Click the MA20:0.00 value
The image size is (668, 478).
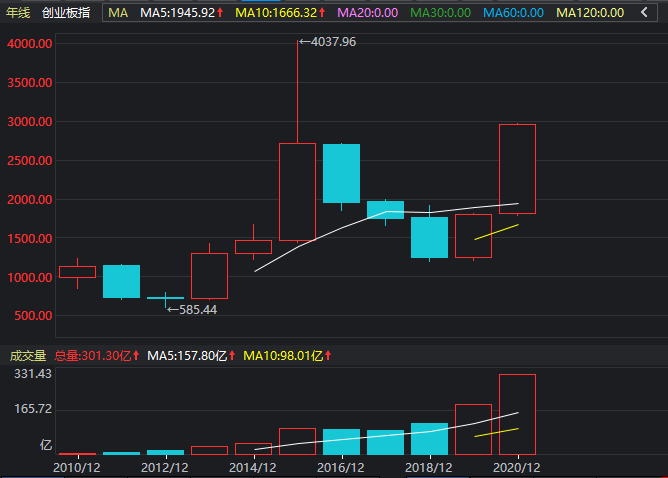[x=368, y=13]
